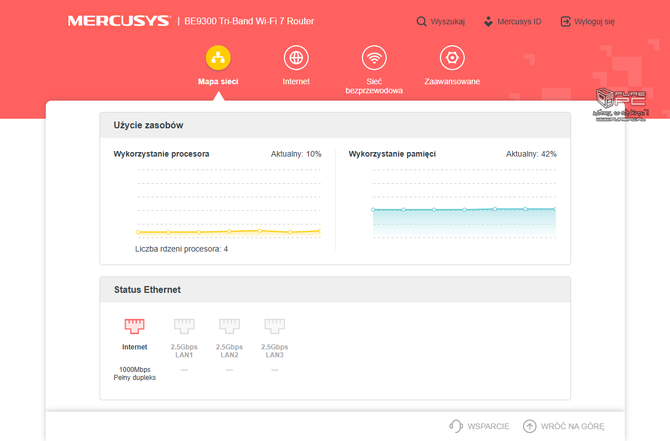Viewport: 670px width, 441px height.
Task: Switch to the Internet tab label
Action: [296, 82]
